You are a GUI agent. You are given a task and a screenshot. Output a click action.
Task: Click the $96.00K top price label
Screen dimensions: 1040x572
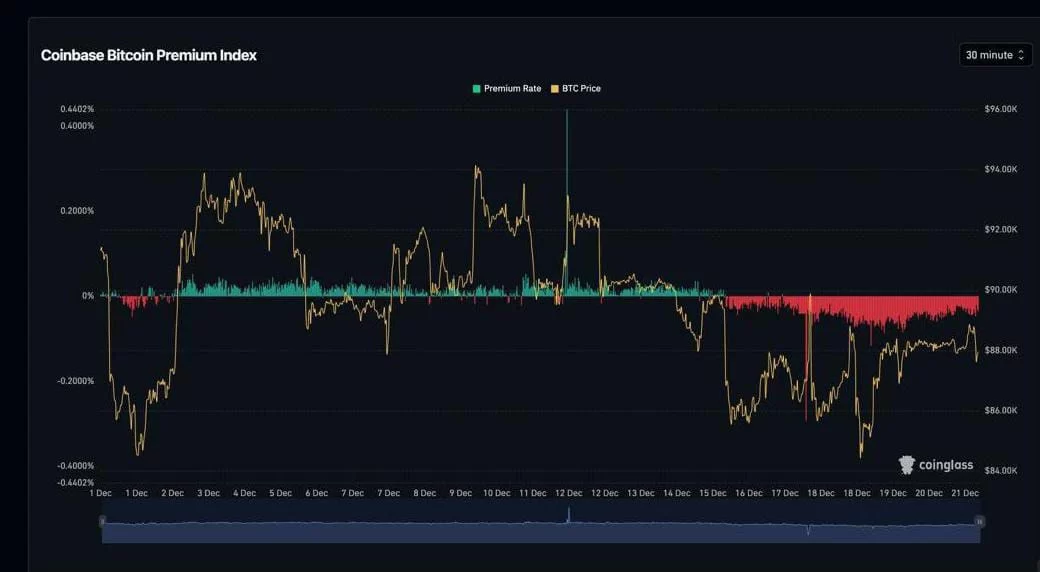[x=1000, y=109]
